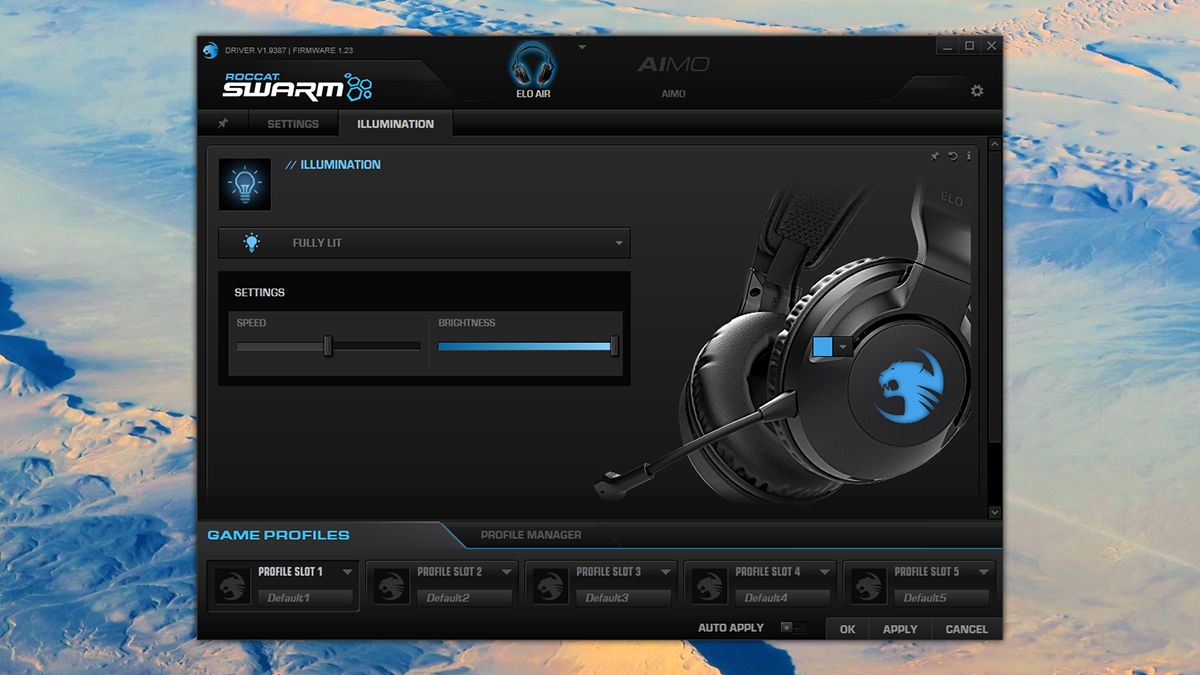
Task: Click the OK button
Action: pos(847,629)
